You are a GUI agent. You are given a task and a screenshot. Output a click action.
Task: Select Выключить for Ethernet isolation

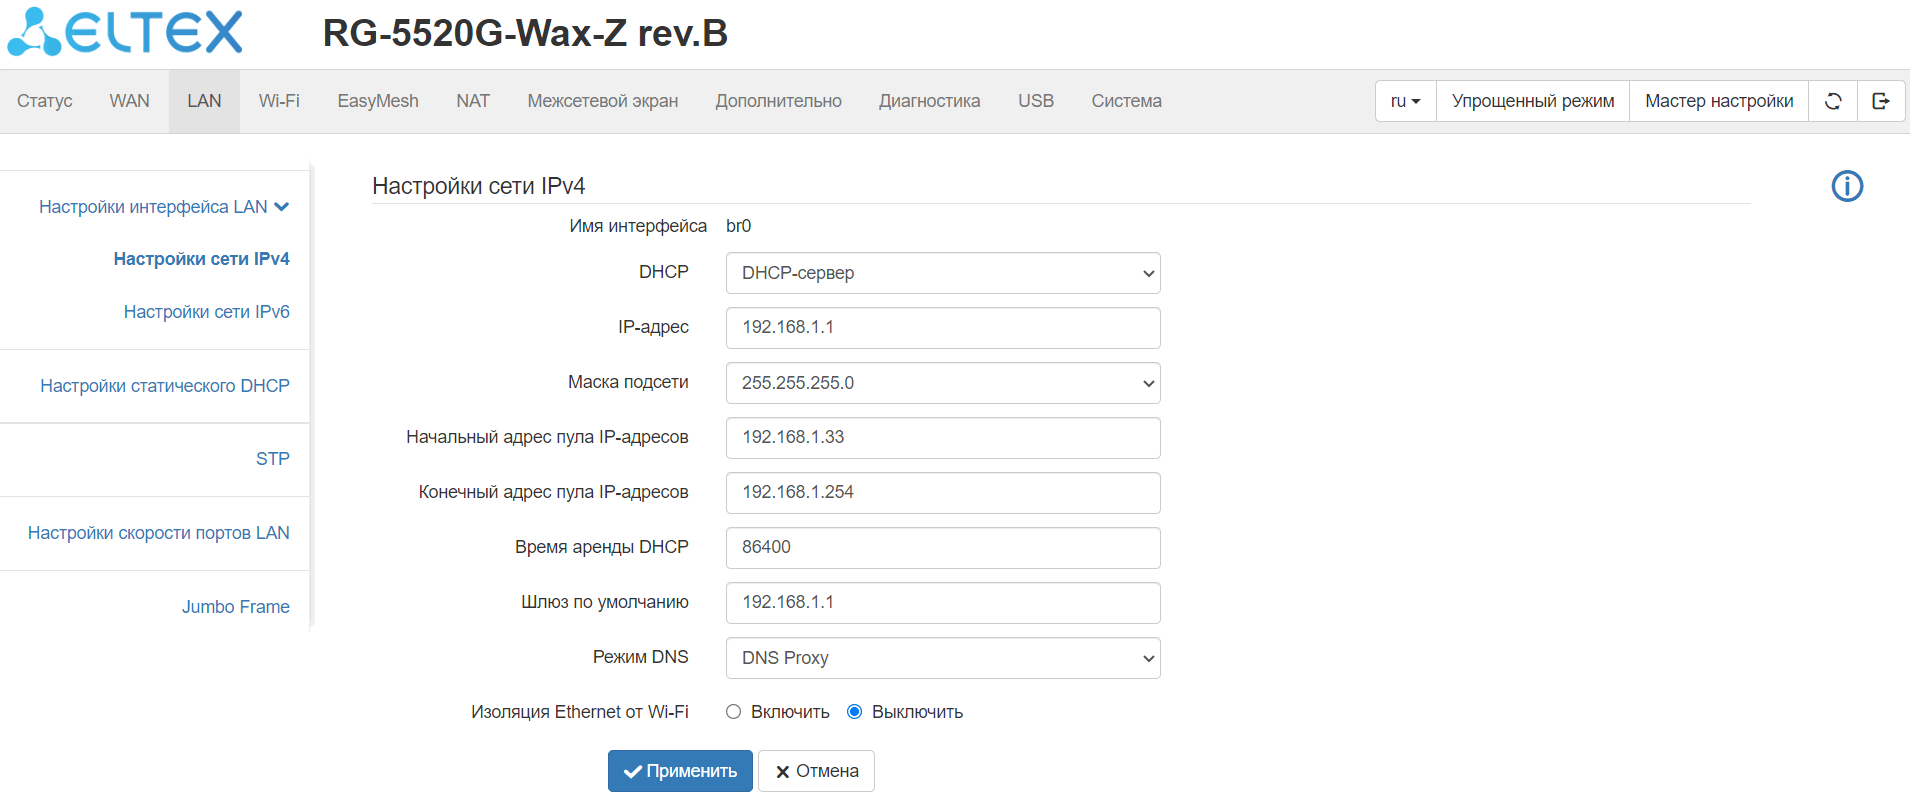(x=855, y=712)
